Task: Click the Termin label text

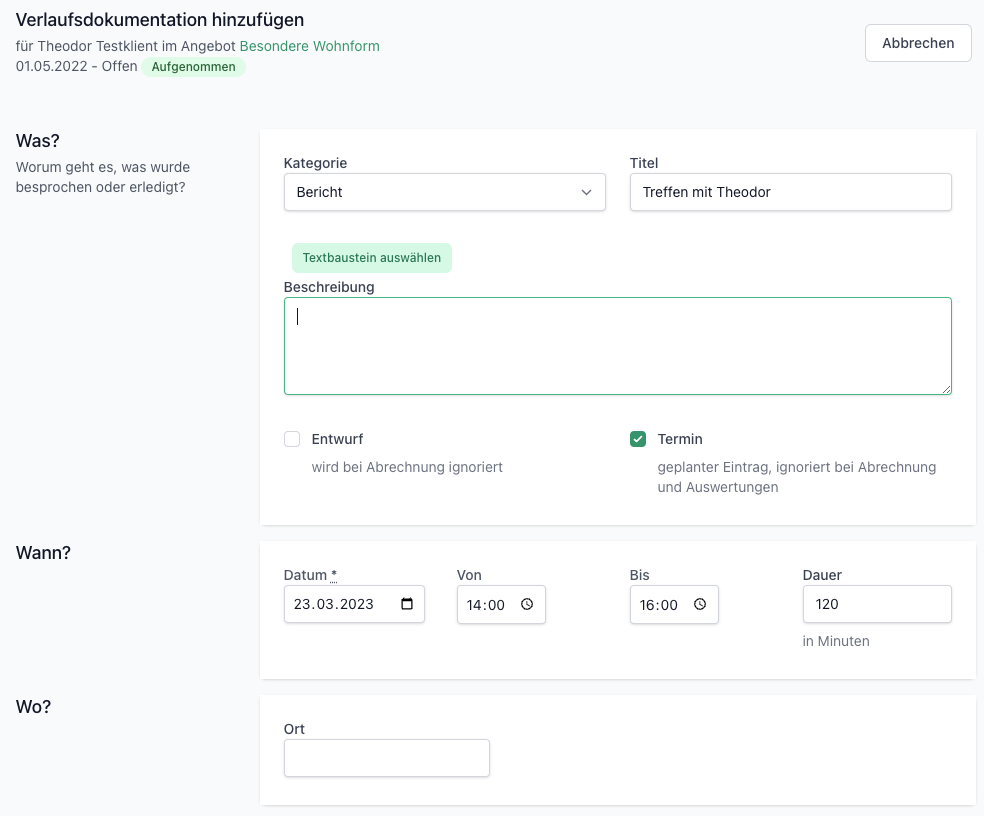Action: 680,439
